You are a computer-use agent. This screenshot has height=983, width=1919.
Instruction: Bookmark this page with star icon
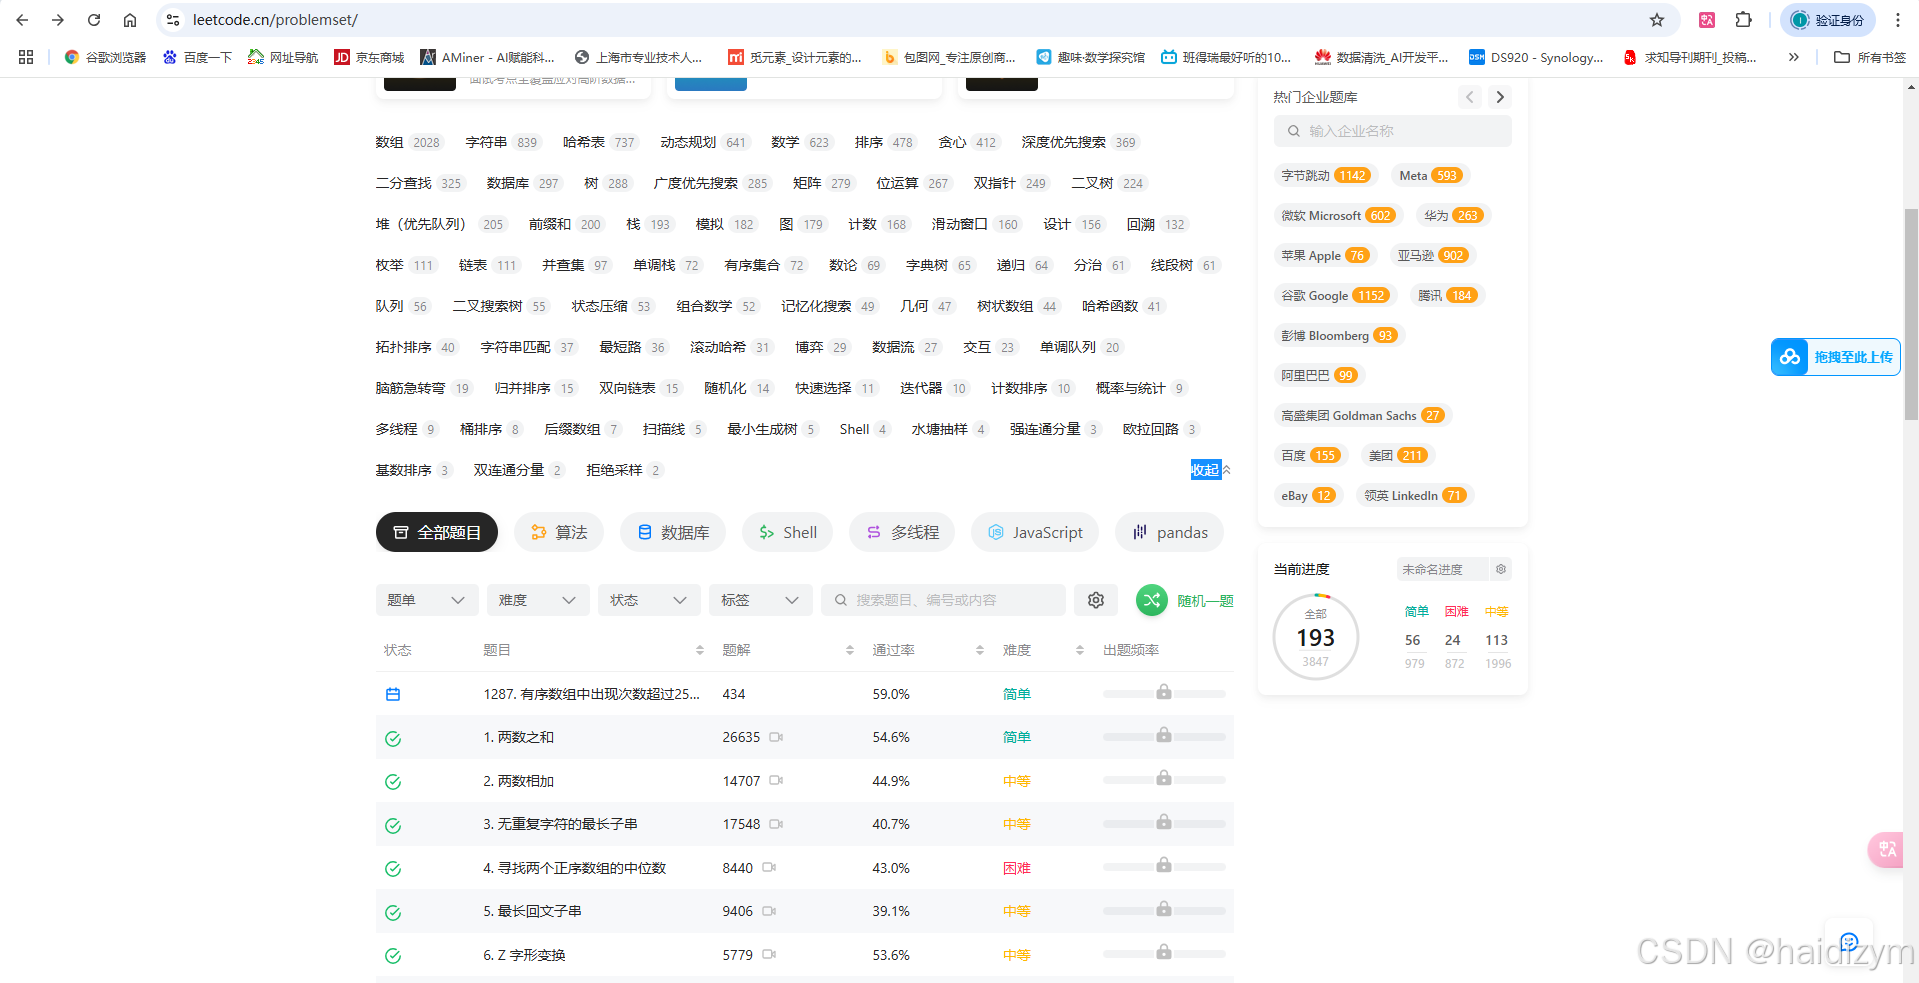(x=1657, y=20)
